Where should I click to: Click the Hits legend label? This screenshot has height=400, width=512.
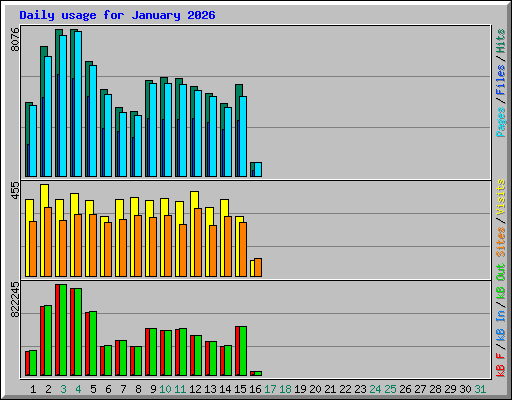pos(501,41)
